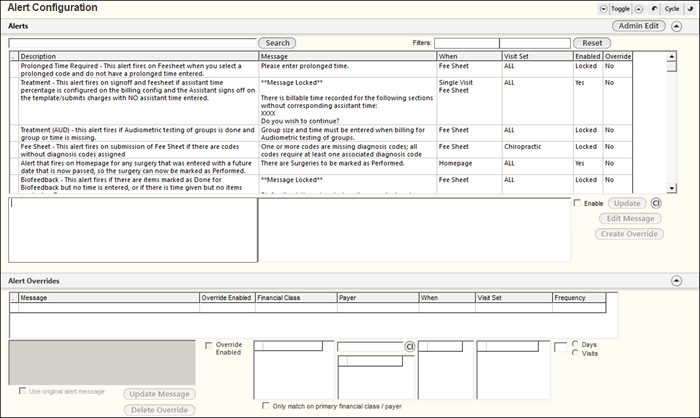Click the second Filters input box
Image resolution: width=700 pixels, height=418 pixels.
point(535,43)
